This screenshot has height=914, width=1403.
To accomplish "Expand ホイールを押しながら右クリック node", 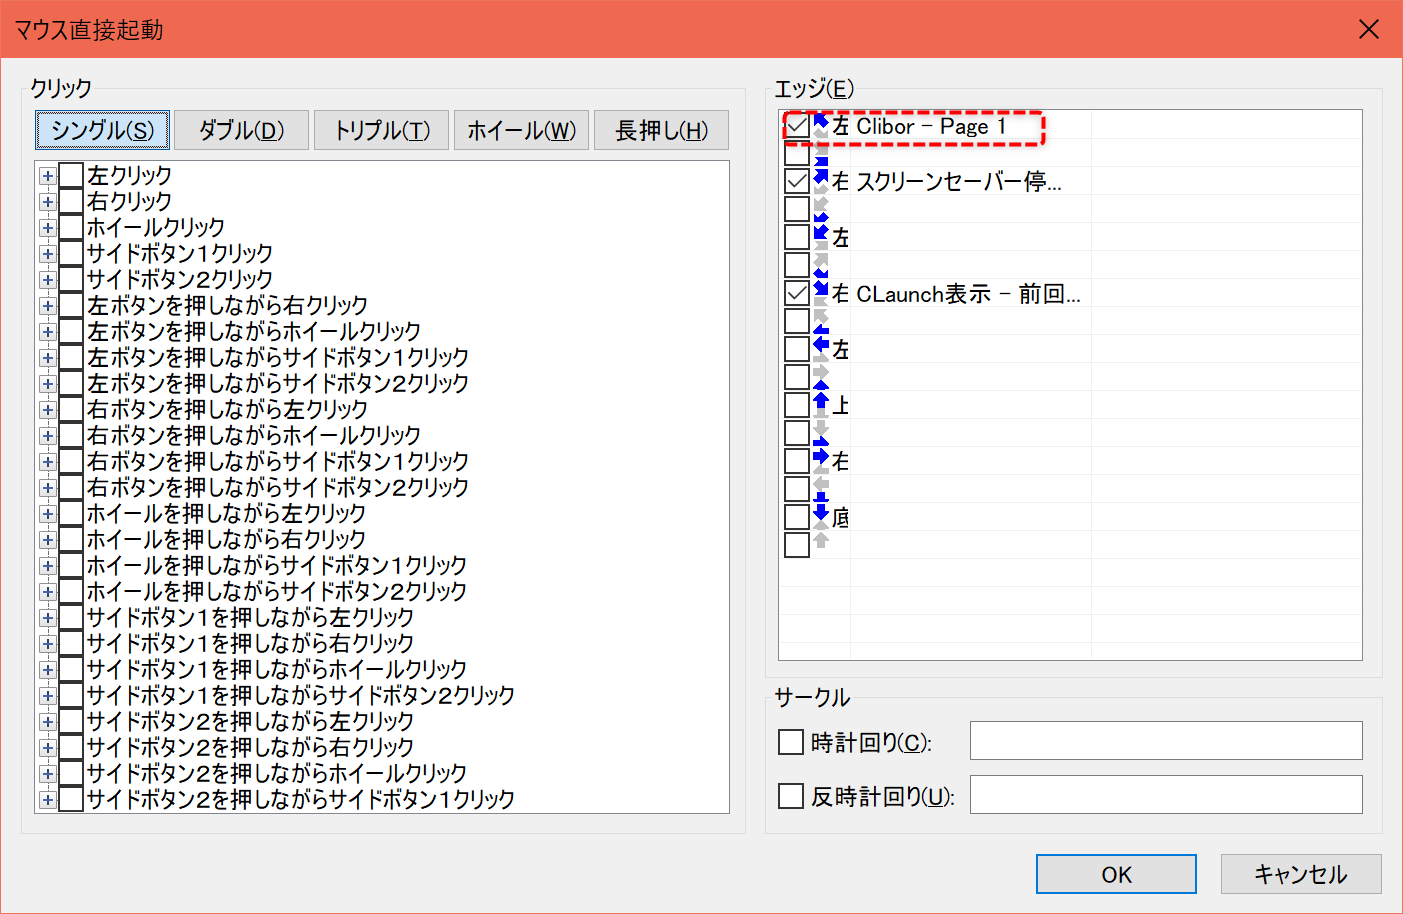I will (x=47, y=540).
